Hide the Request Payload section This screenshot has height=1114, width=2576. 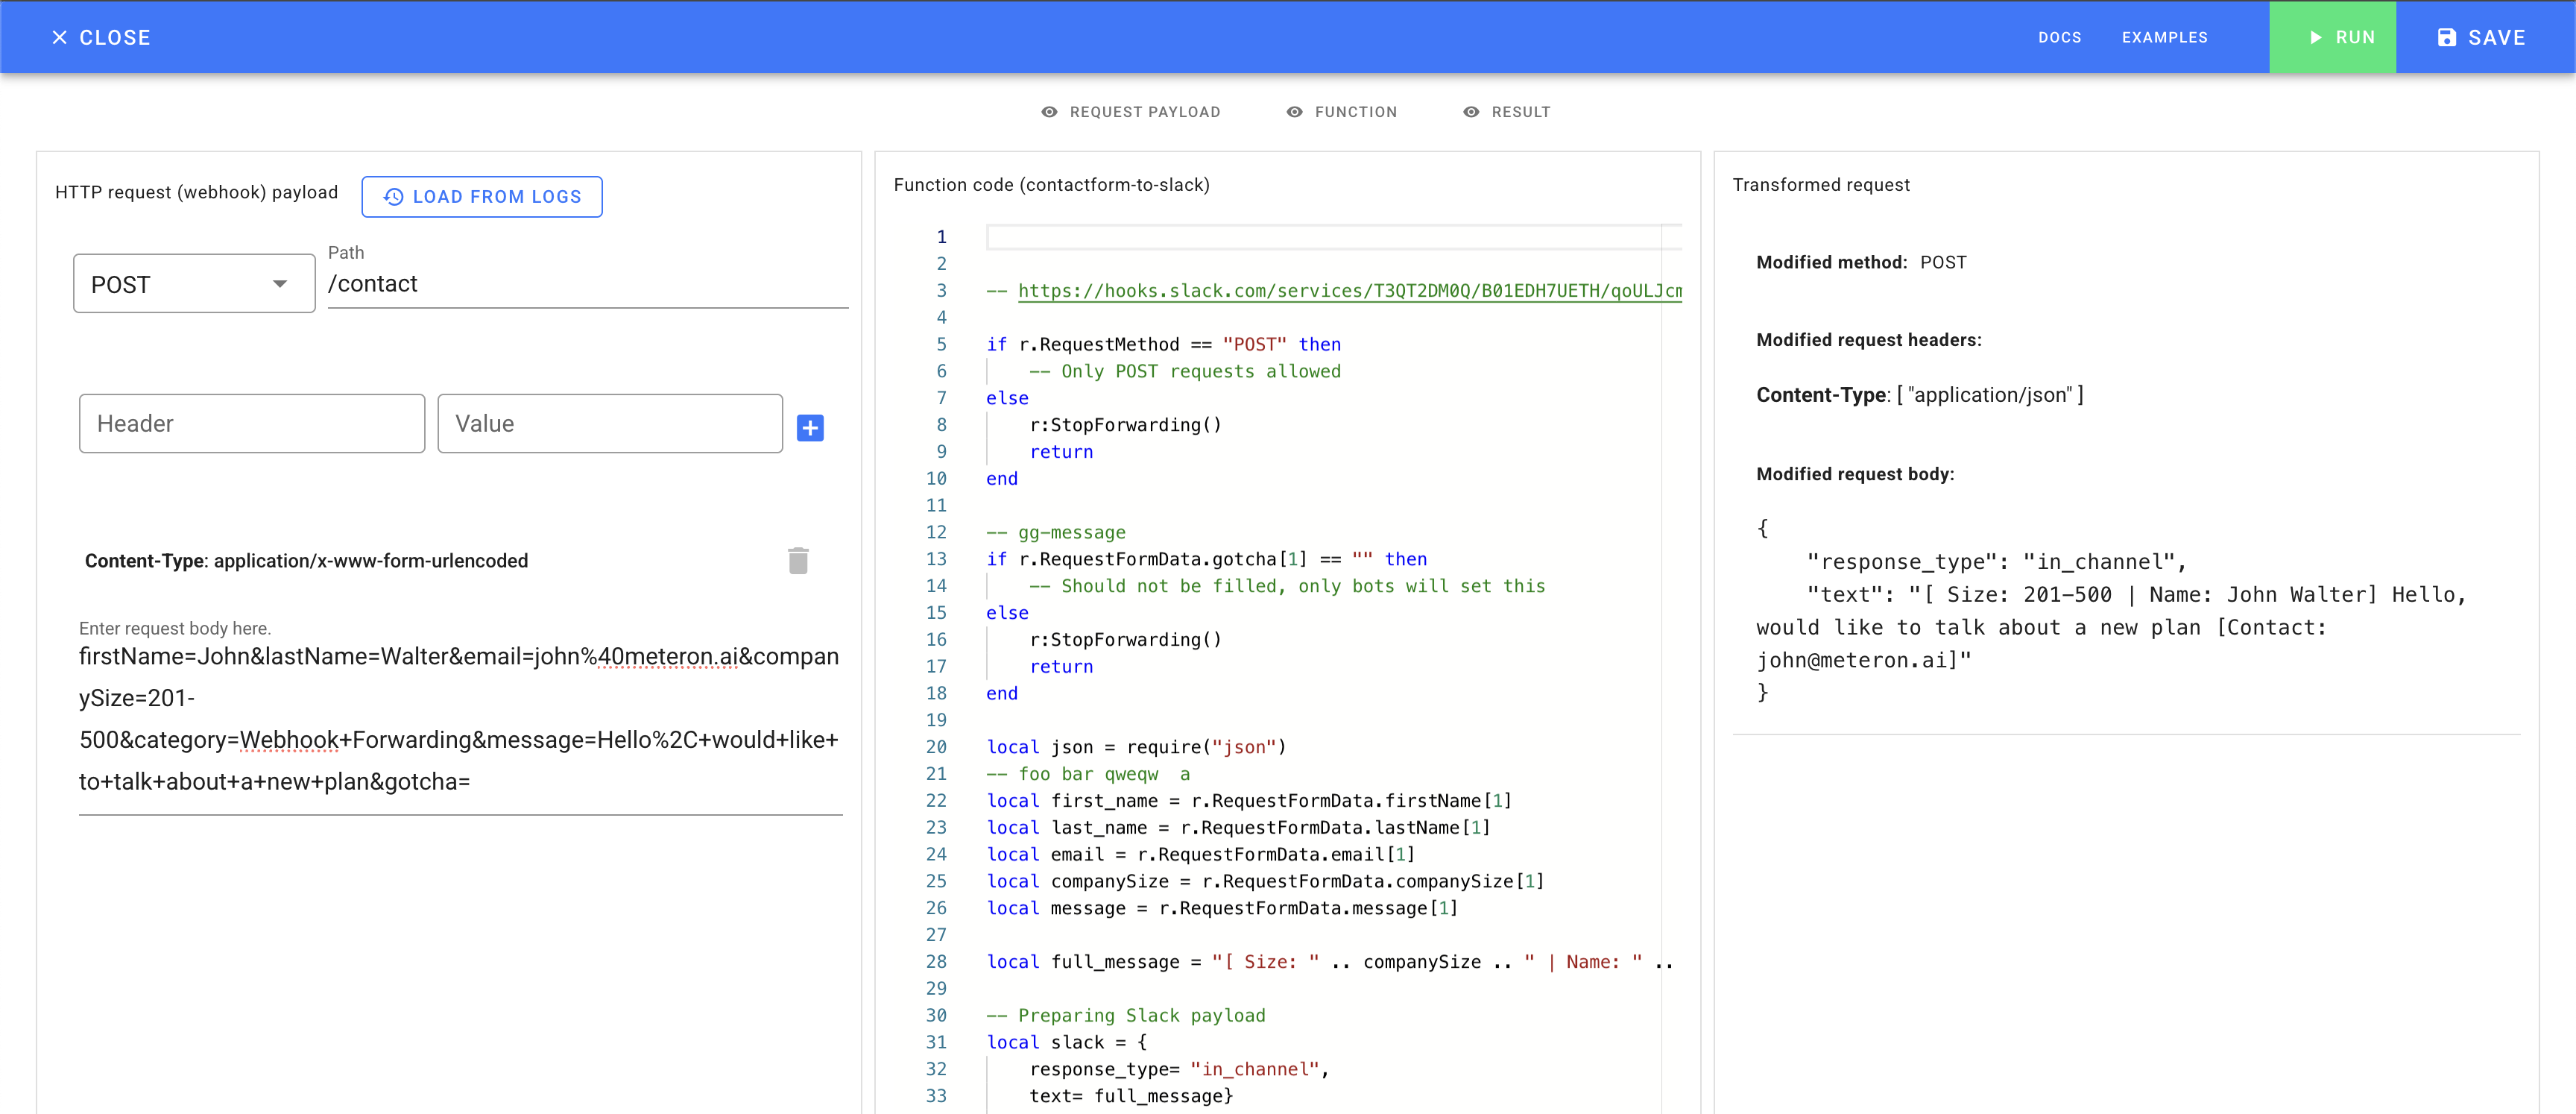pos(1132,112)
